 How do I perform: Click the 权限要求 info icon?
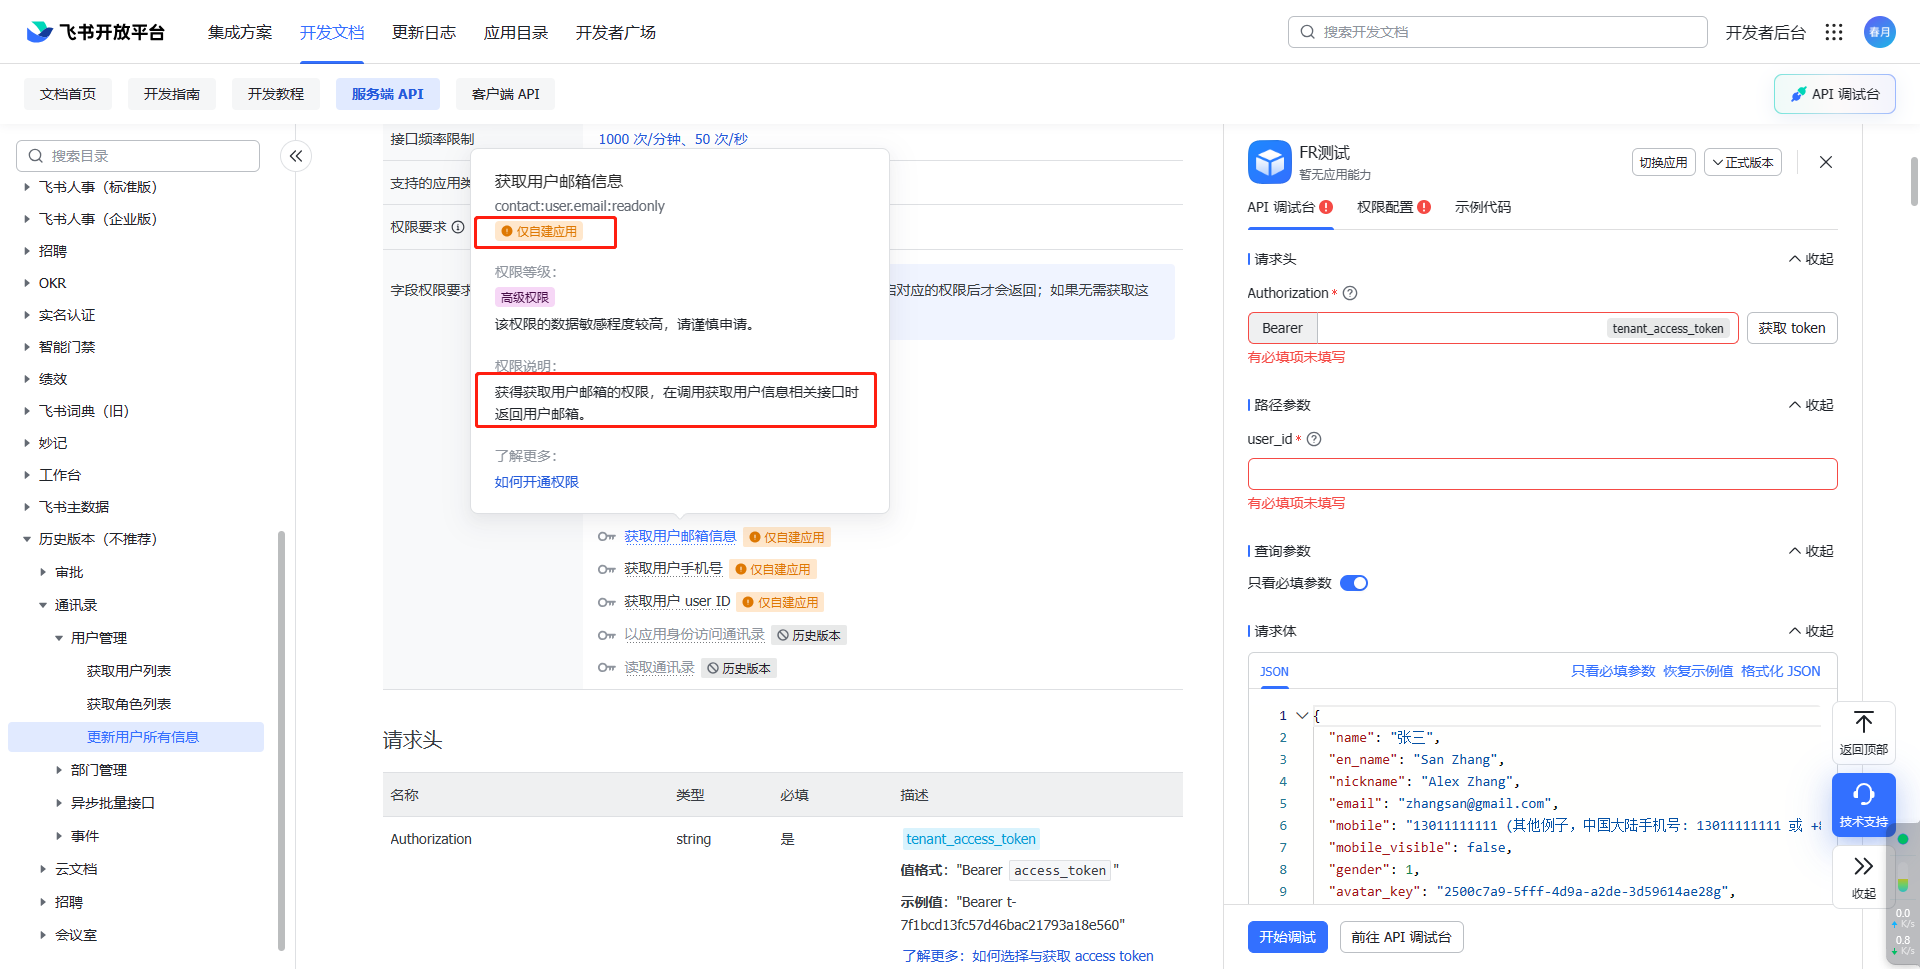pos(458,227)
